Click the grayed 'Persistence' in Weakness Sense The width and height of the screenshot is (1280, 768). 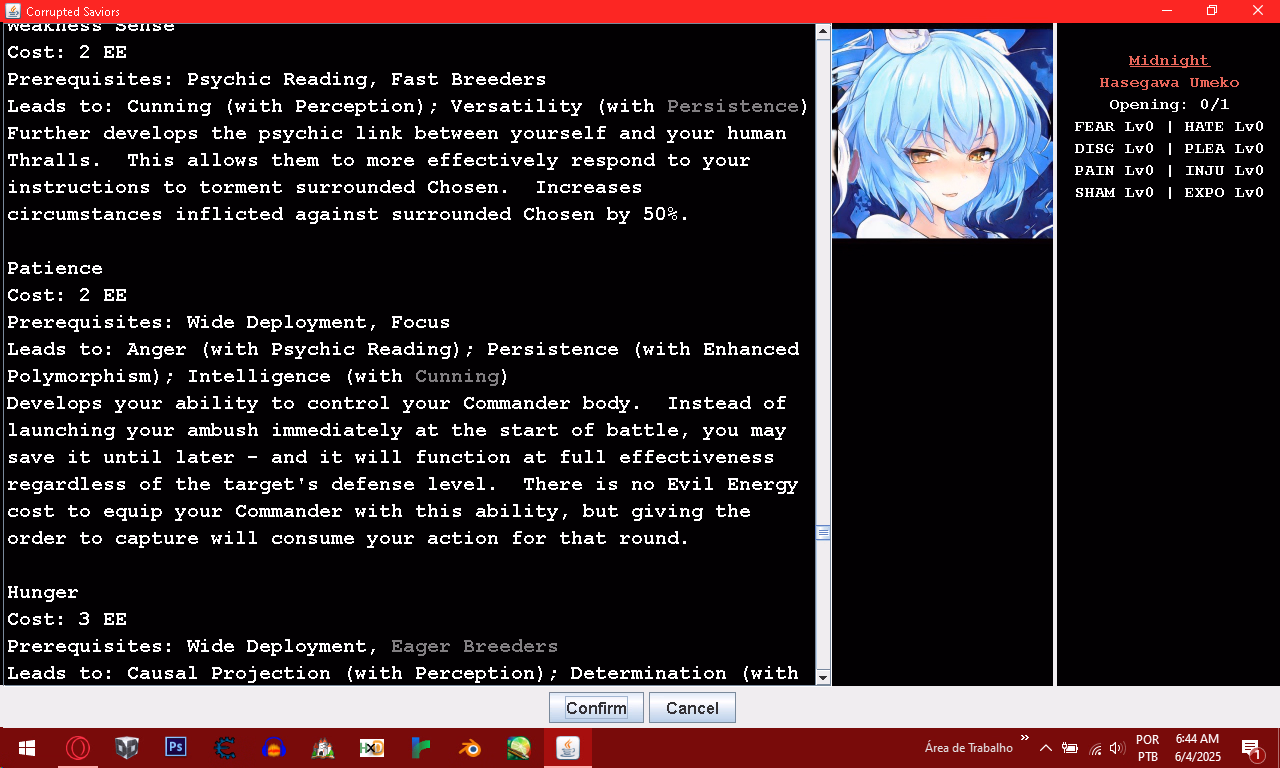pyautogui.click(x=733, y=106)
